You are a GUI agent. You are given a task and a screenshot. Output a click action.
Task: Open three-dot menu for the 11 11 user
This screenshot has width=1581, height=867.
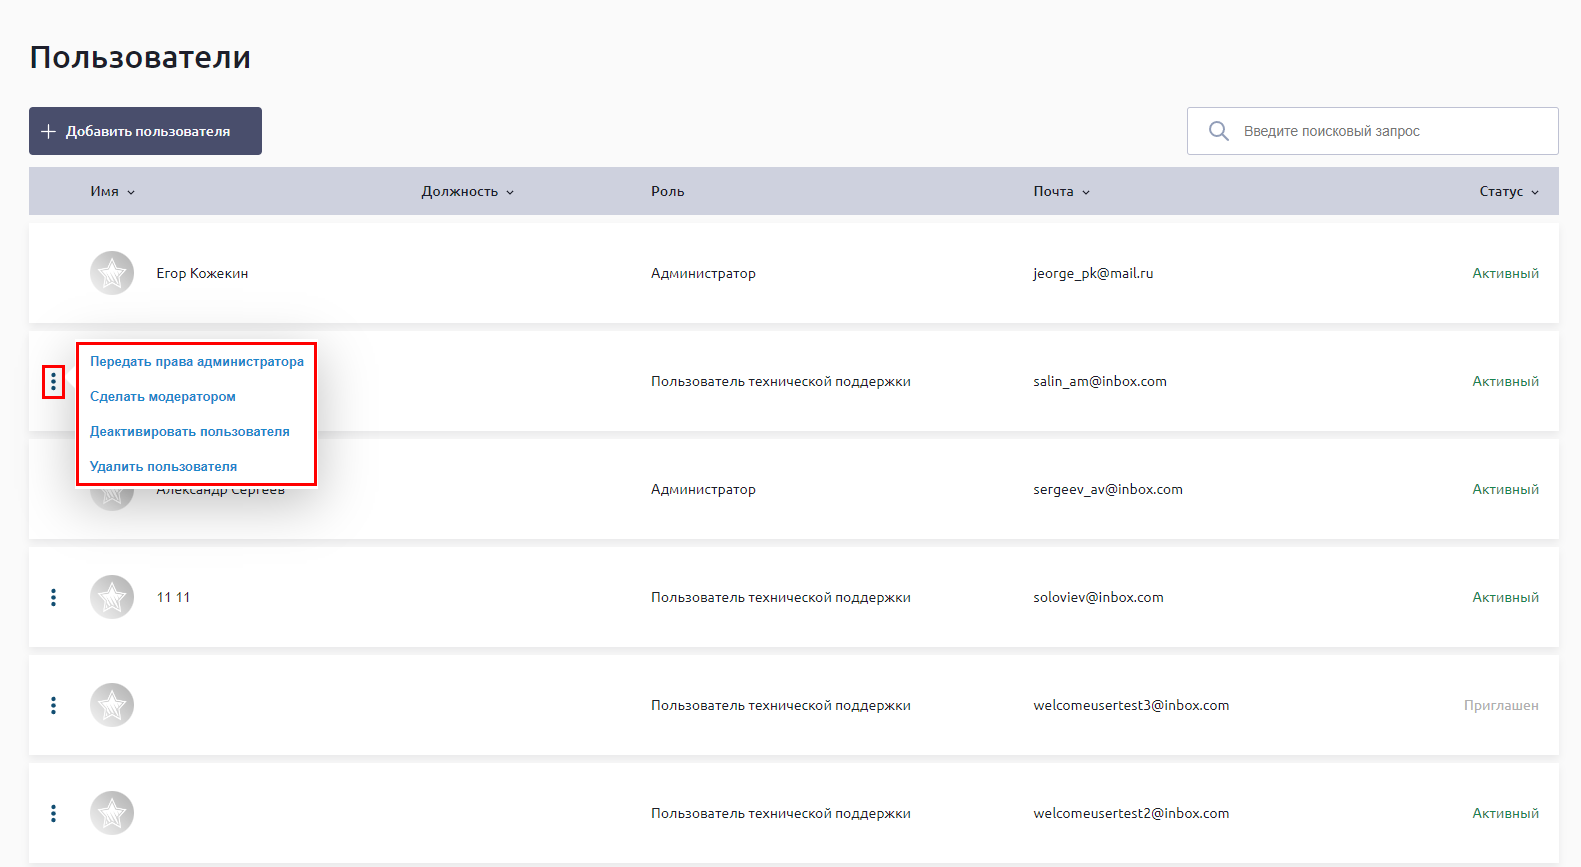pyautogui.click(x=53, y=597)
